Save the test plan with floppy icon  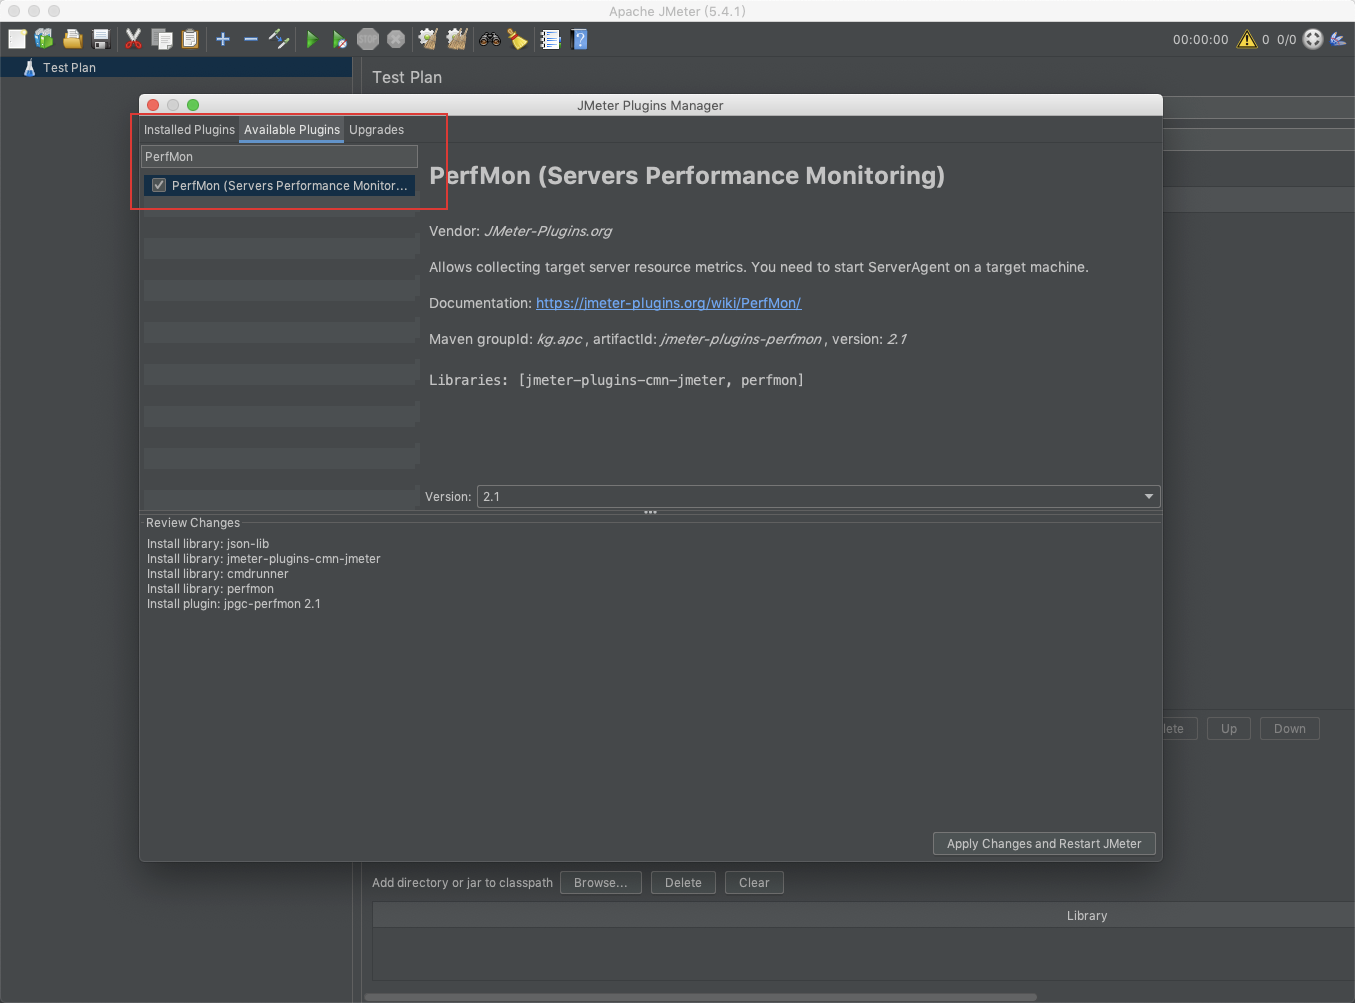point(101,39)
